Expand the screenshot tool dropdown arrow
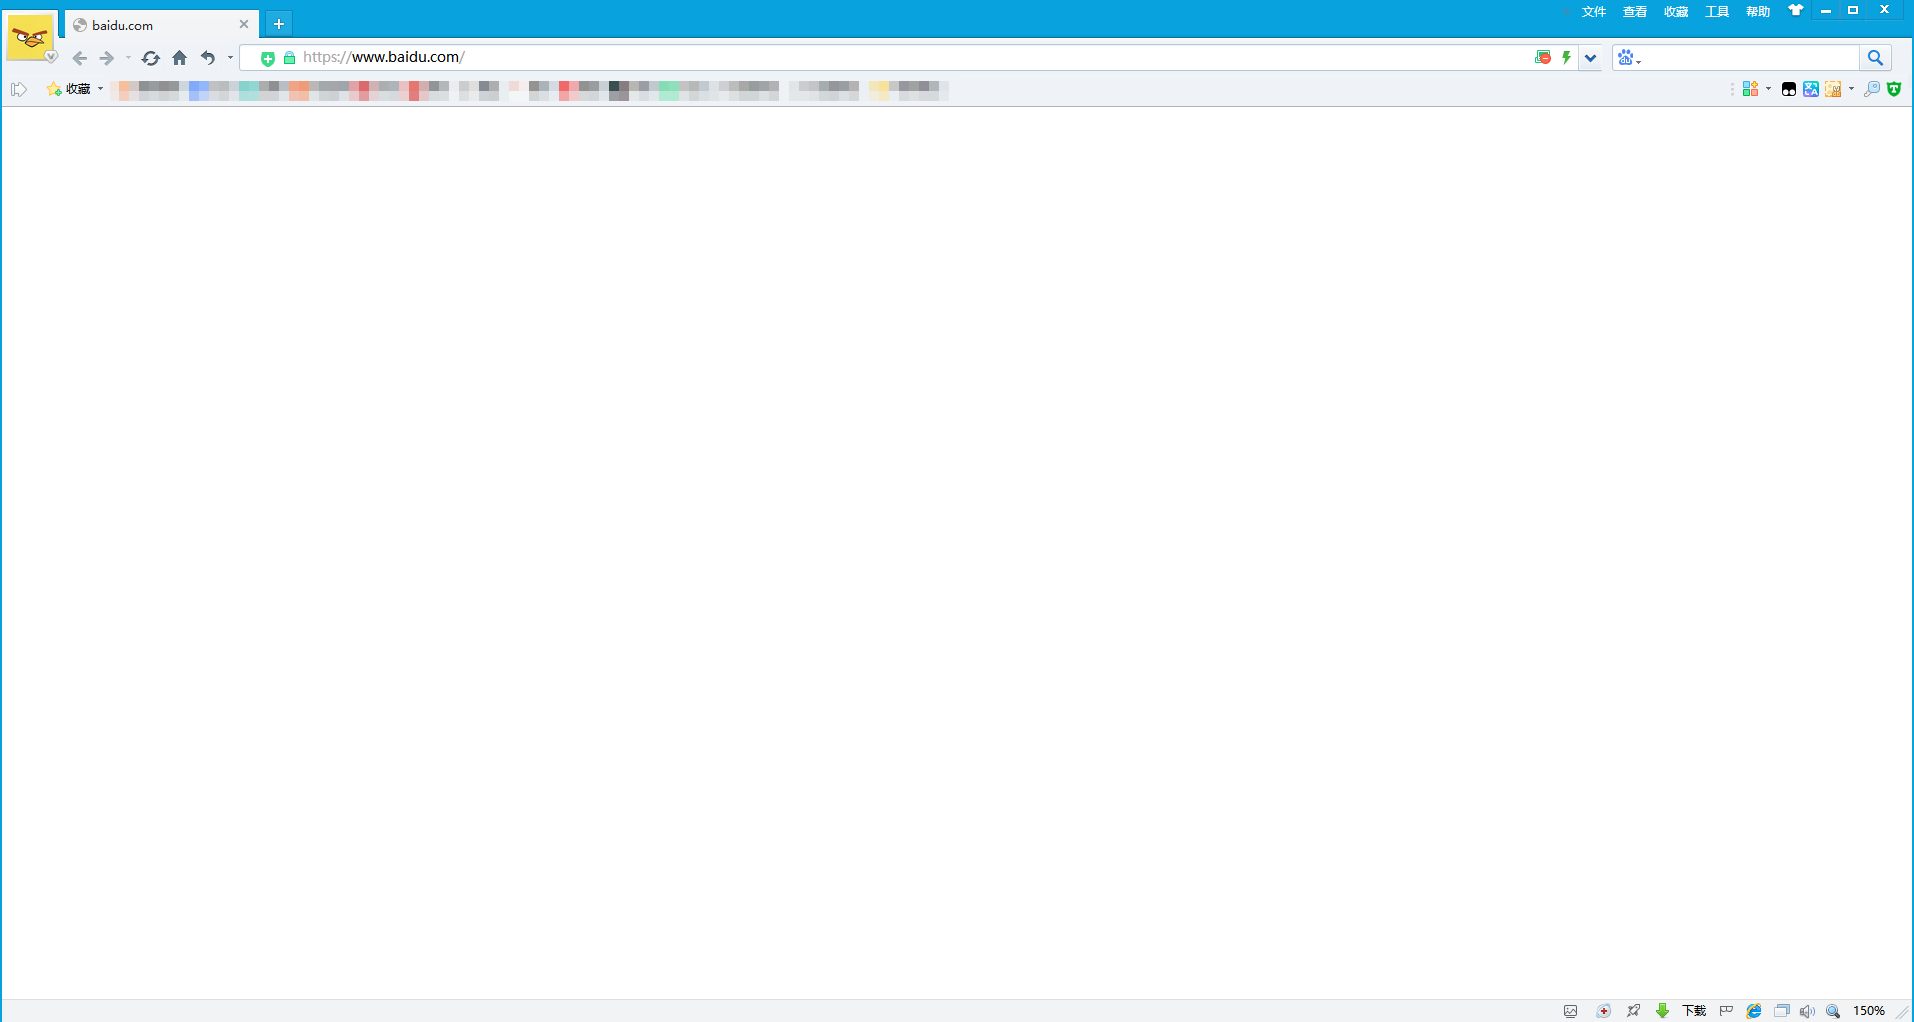 pos(1851,89)
